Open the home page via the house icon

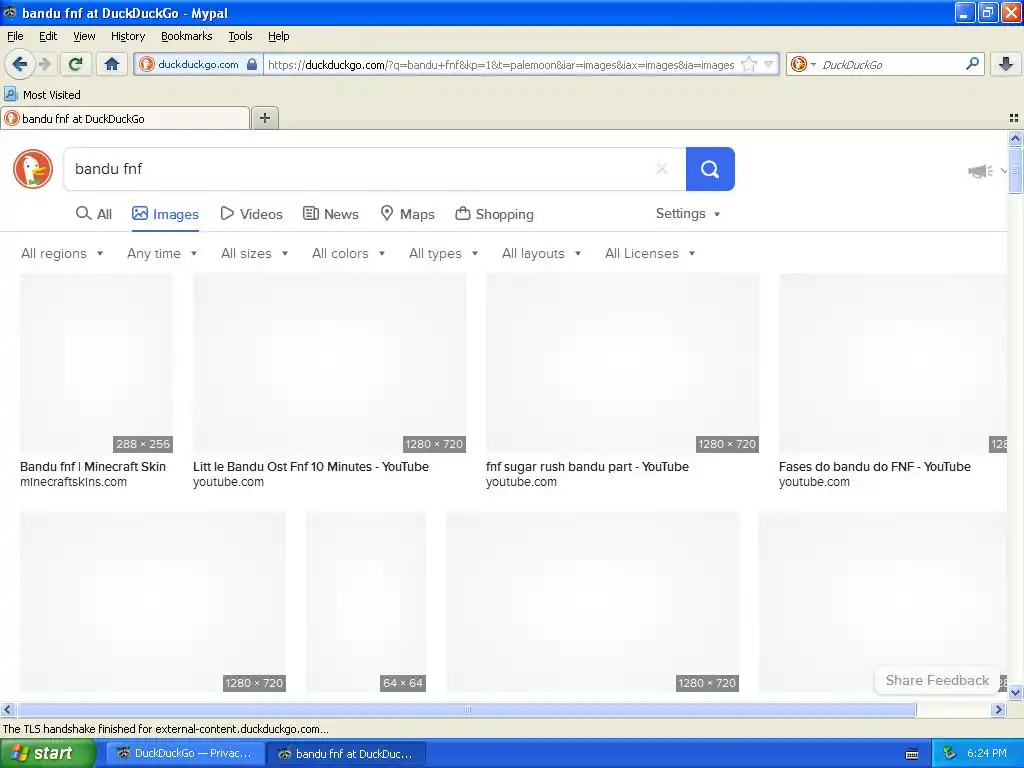(x=112, y=64)
